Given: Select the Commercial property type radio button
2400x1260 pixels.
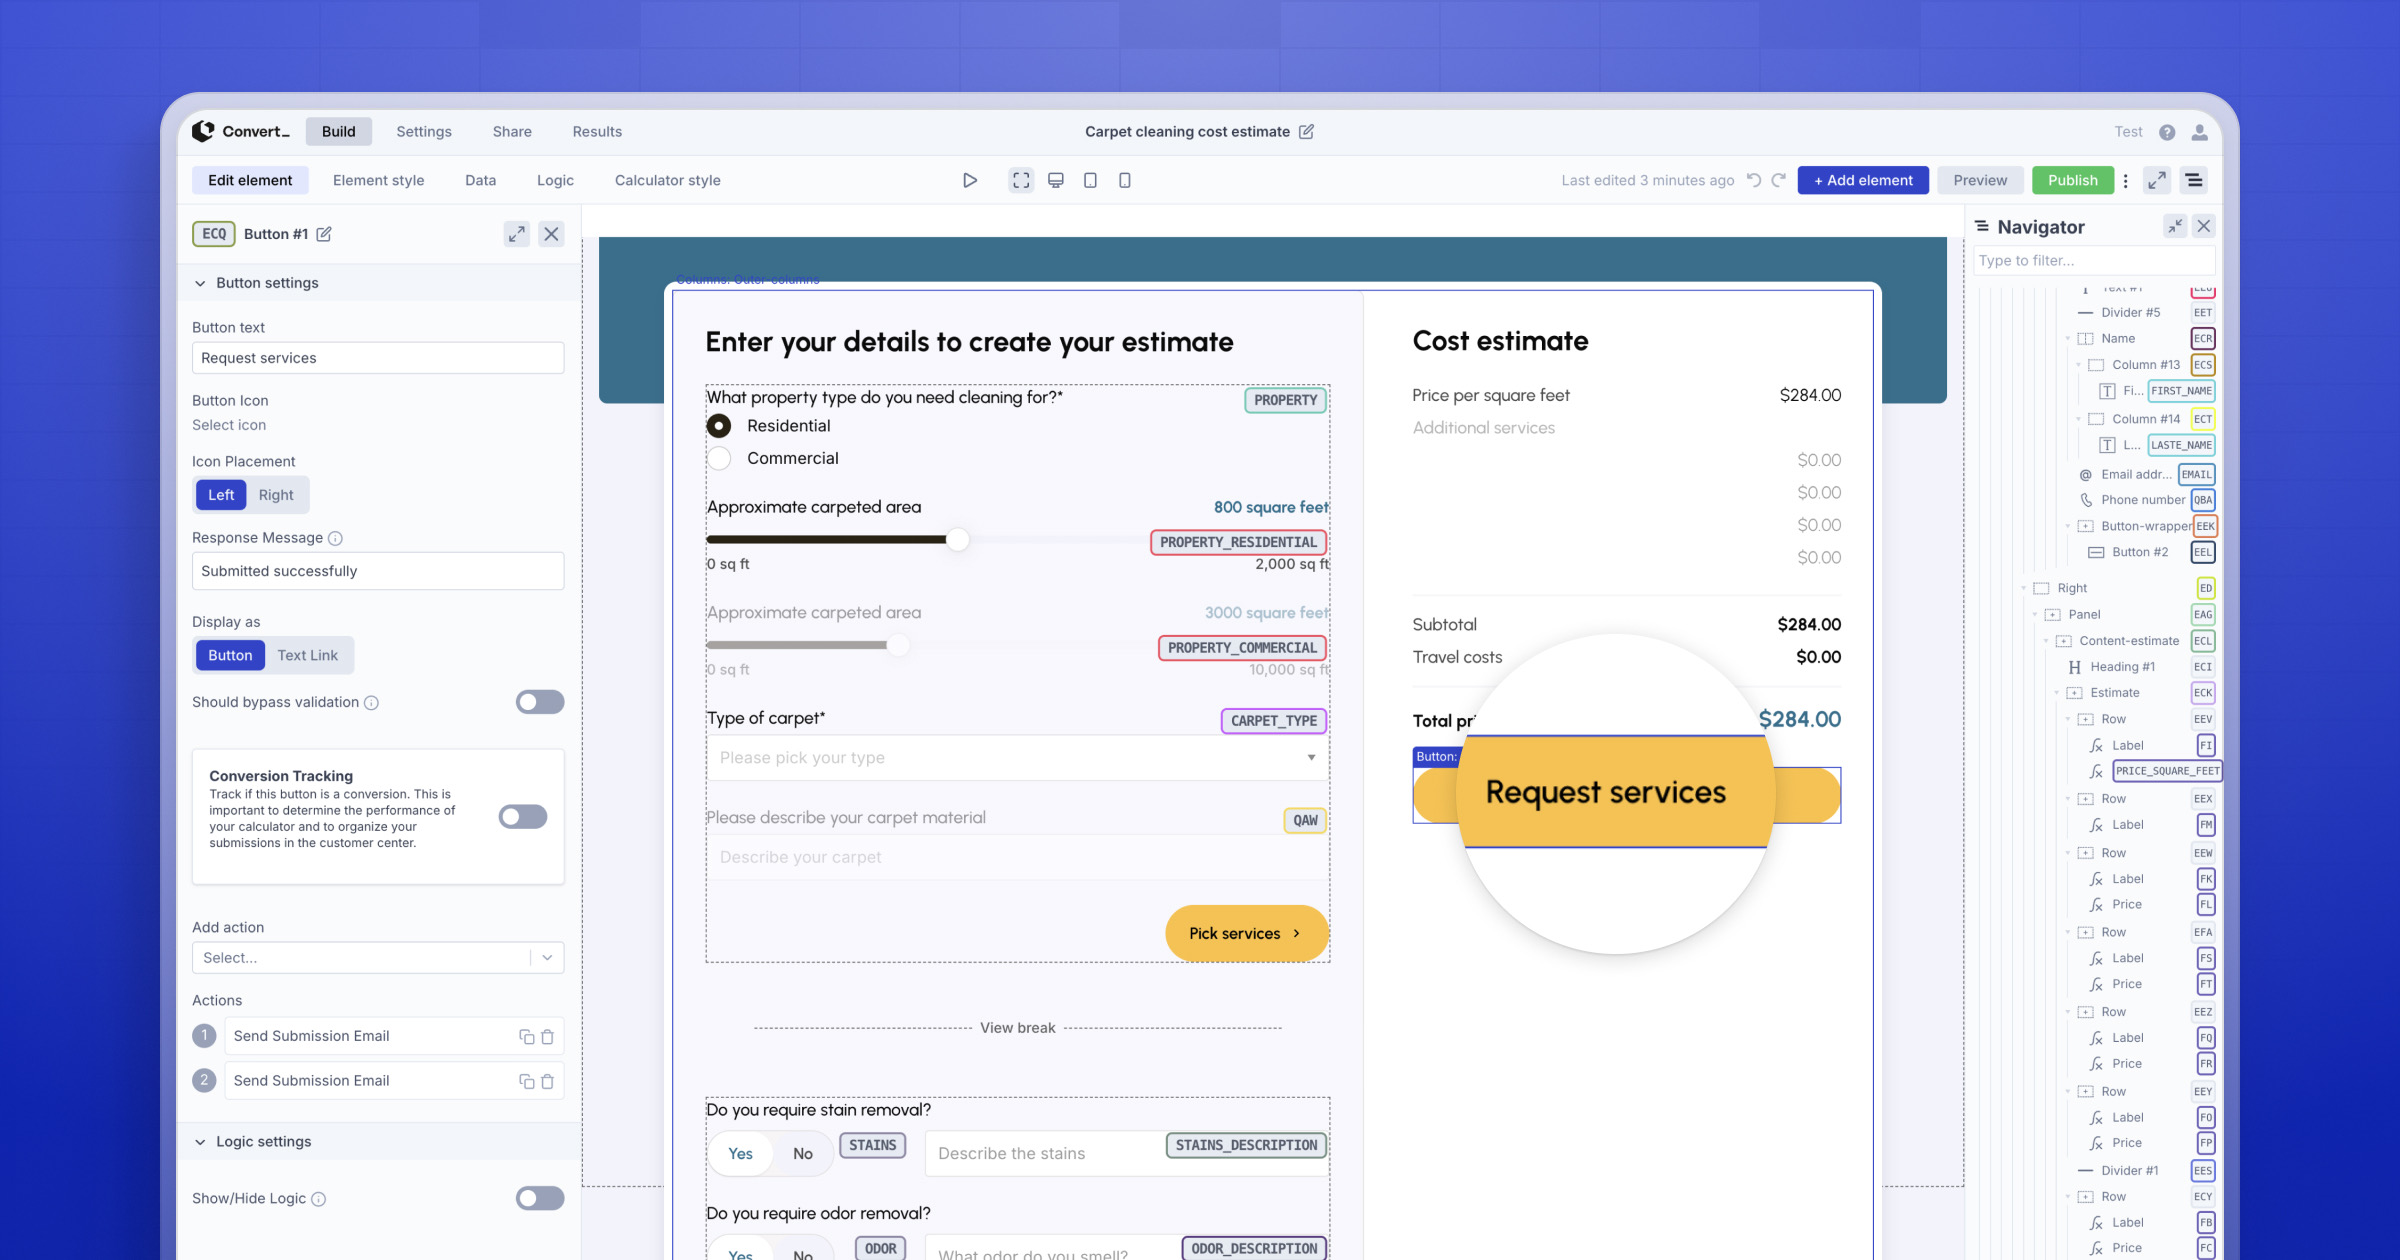Looking at the screenshot, I should (x=719, y=458).
